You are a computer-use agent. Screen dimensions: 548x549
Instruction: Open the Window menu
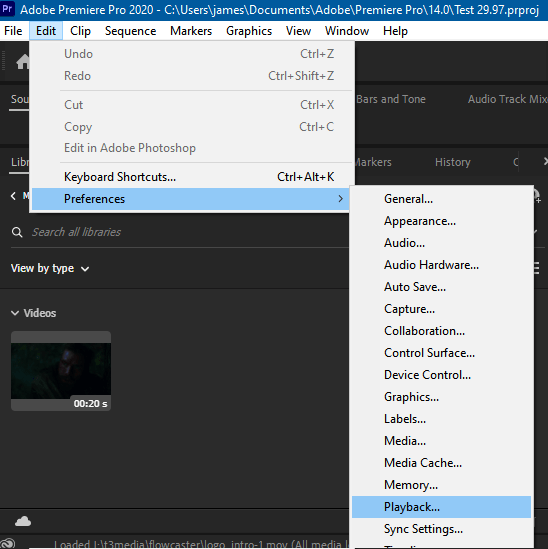(x=347, y=31)
